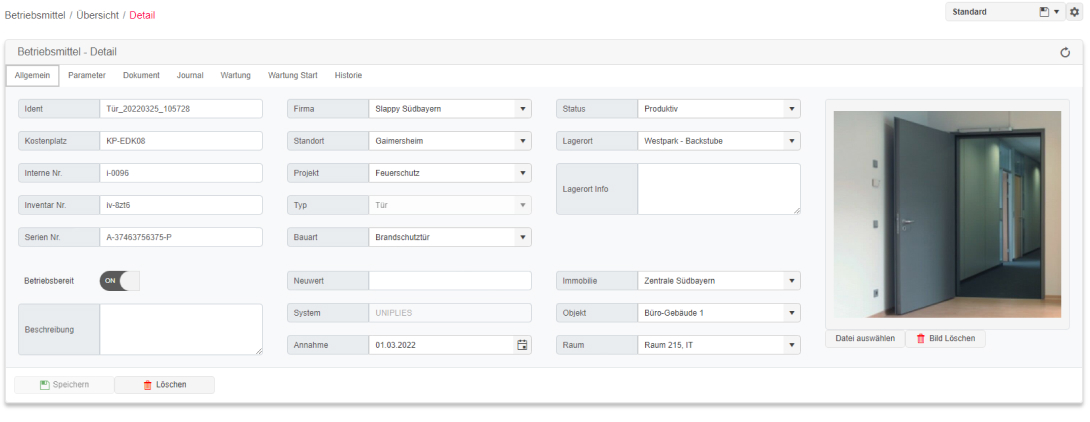
Task: Toggle the Betriebsbereit switch off
Action: [x=120, y=281]
